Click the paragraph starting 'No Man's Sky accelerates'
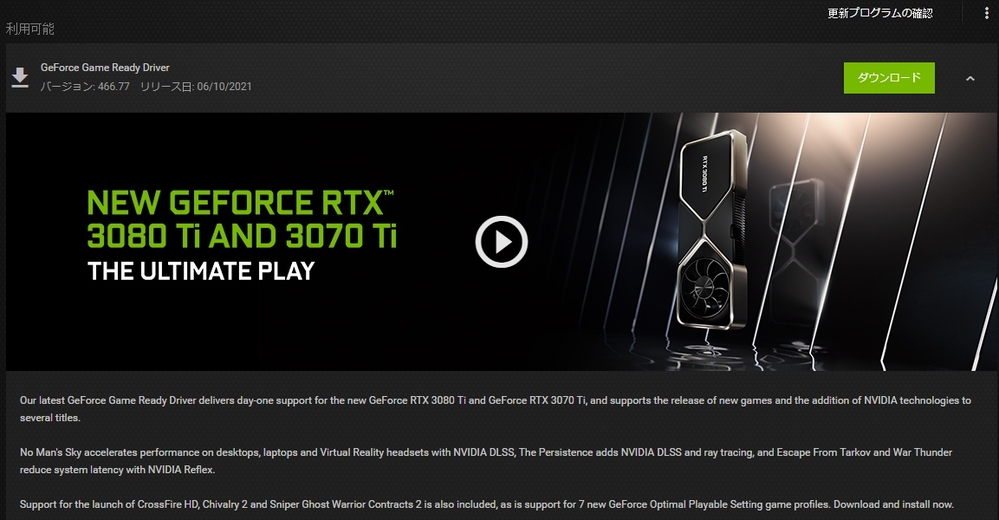The width and height of the screenshot is (999, 520). click(x=485, y=461)
